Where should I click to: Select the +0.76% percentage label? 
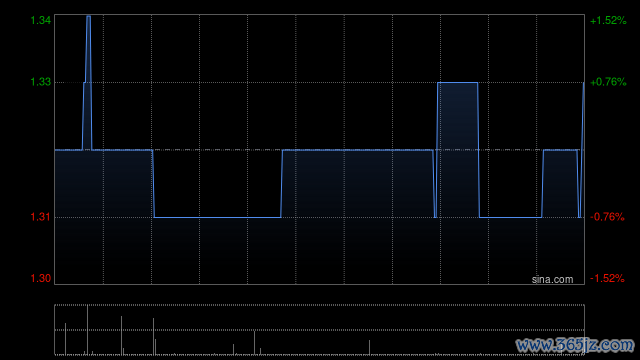[608, 82]
